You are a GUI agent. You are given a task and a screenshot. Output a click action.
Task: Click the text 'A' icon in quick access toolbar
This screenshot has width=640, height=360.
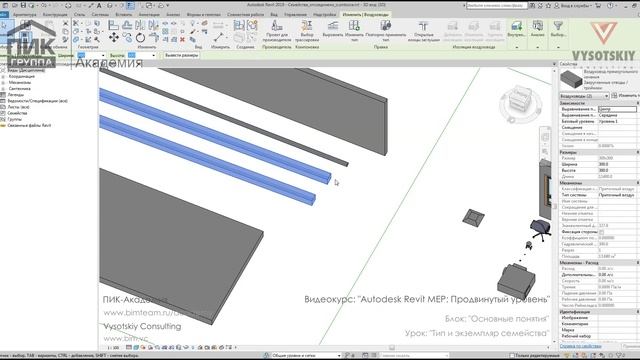(99, 5)
